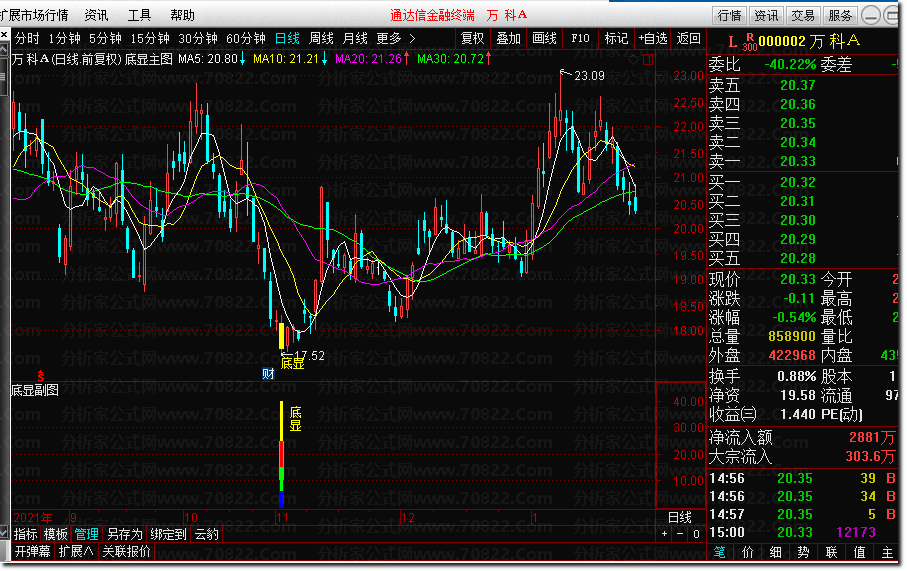This screenshot has height=571, width=907.
Task: Click the 关联报价 button
Action: pos(127,551)
